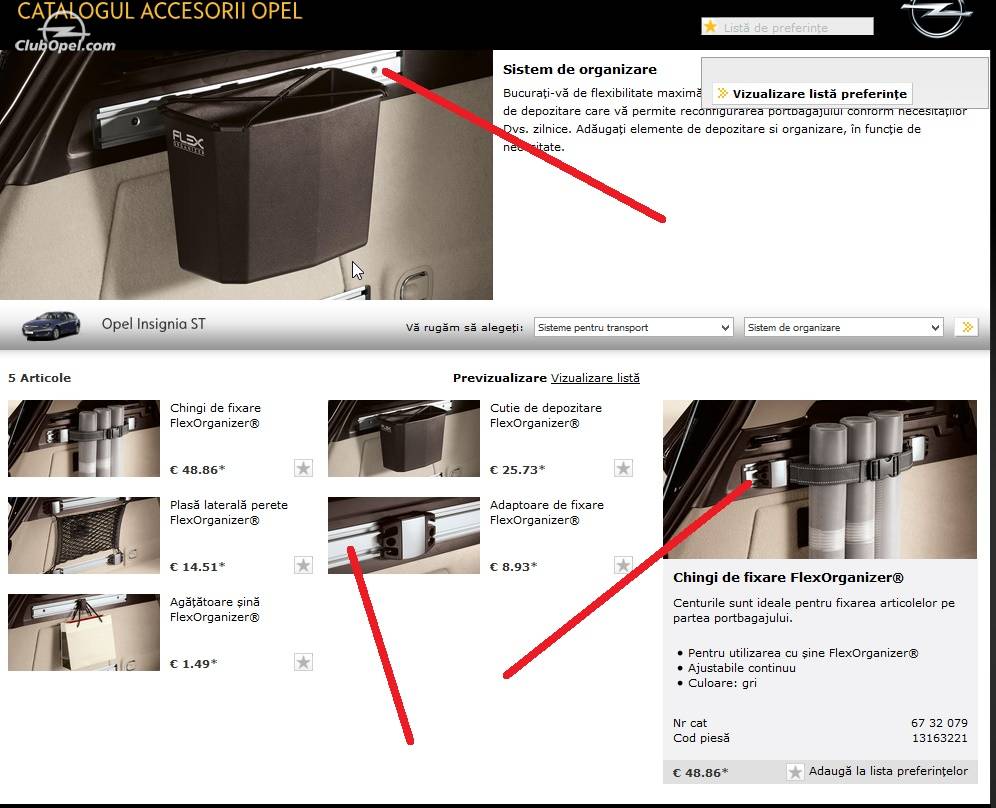Screen dimensions: 996x808
Task: Click the Sistem de organizare heading
Action: coord(580,69)
